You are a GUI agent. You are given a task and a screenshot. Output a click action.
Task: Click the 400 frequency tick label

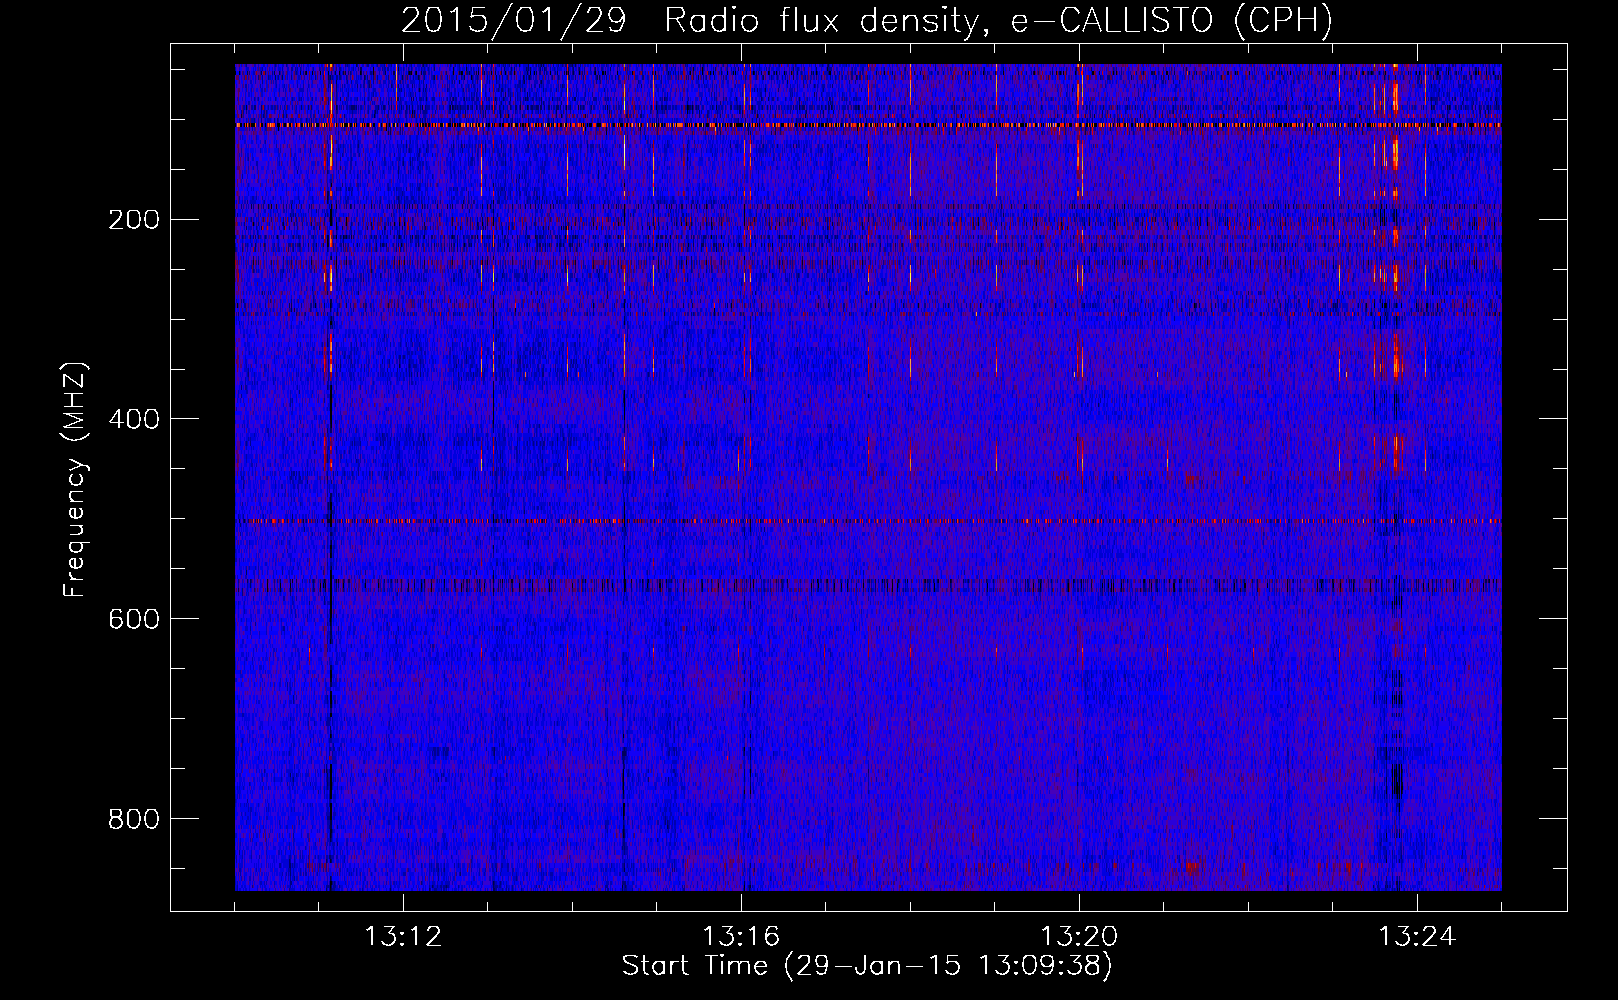coord(134,419)
